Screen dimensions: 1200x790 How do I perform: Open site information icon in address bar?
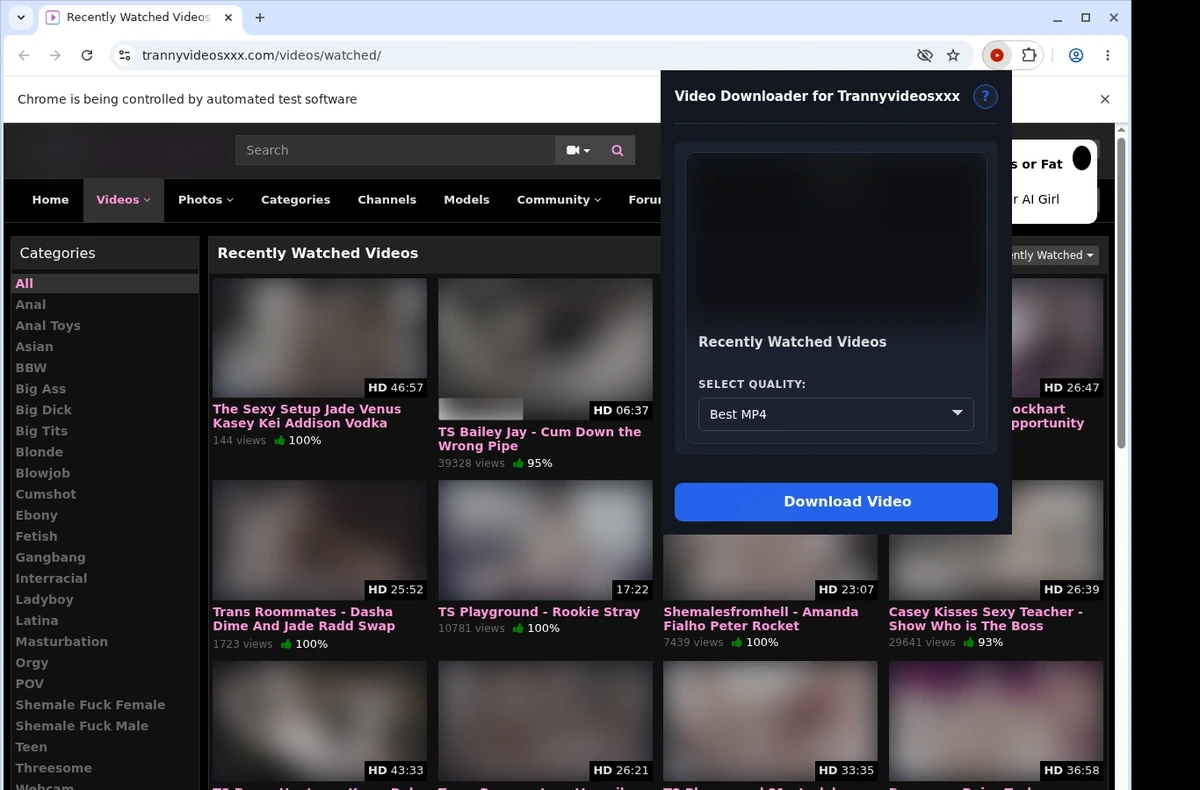pyautogui.click(x=124, y=56)
